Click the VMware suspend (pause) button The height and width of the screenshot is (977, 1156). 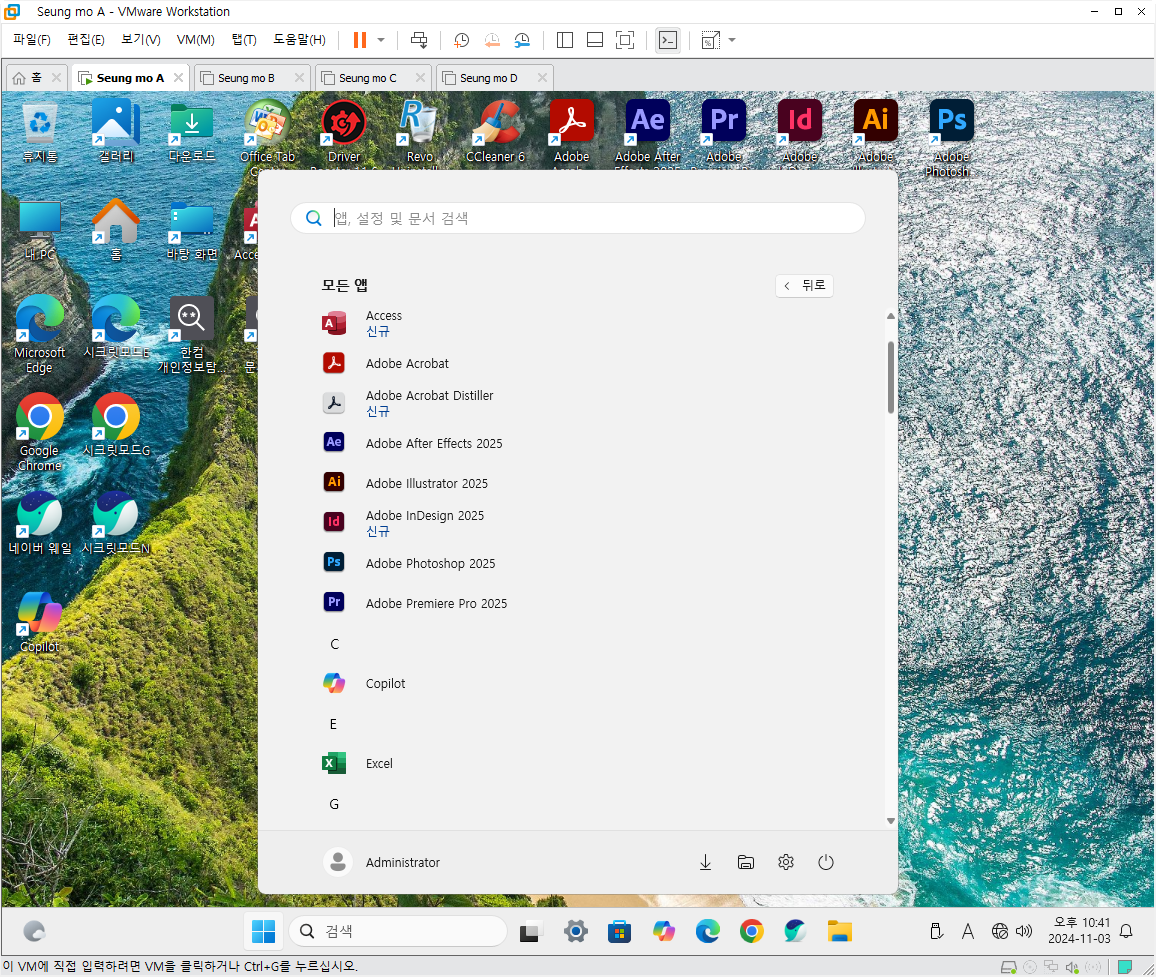360,40
